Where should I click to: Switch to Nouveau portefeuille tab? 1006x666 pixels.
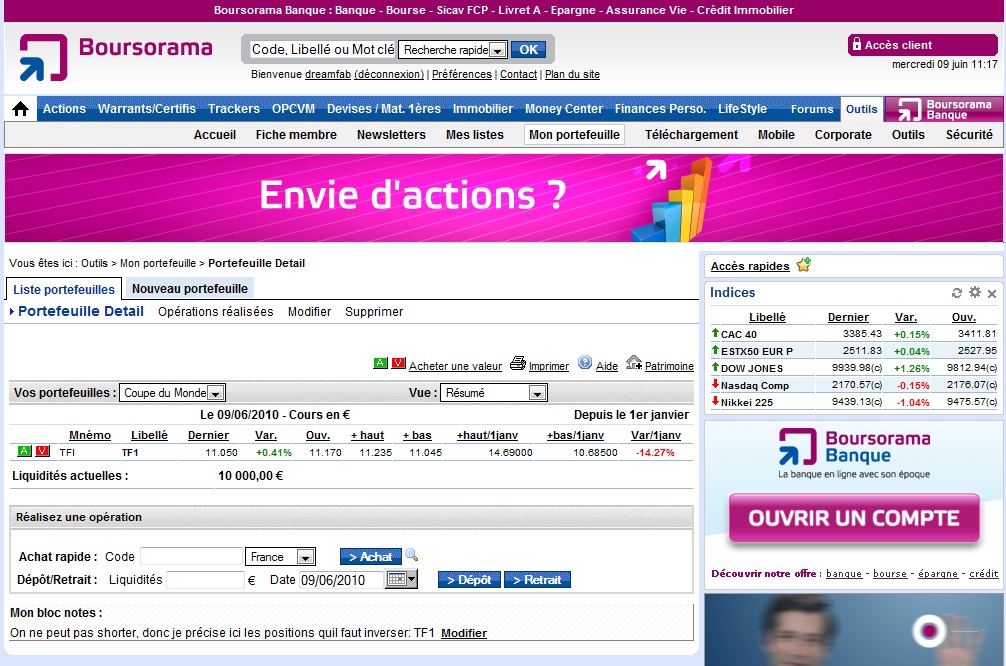pos(190,289)
